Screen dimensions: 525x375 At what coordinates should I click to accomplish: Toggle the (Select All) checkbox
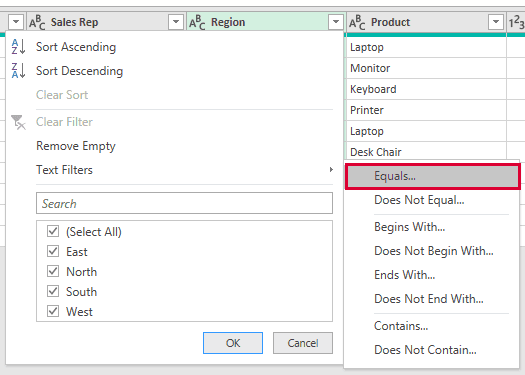tap(53, 231)
